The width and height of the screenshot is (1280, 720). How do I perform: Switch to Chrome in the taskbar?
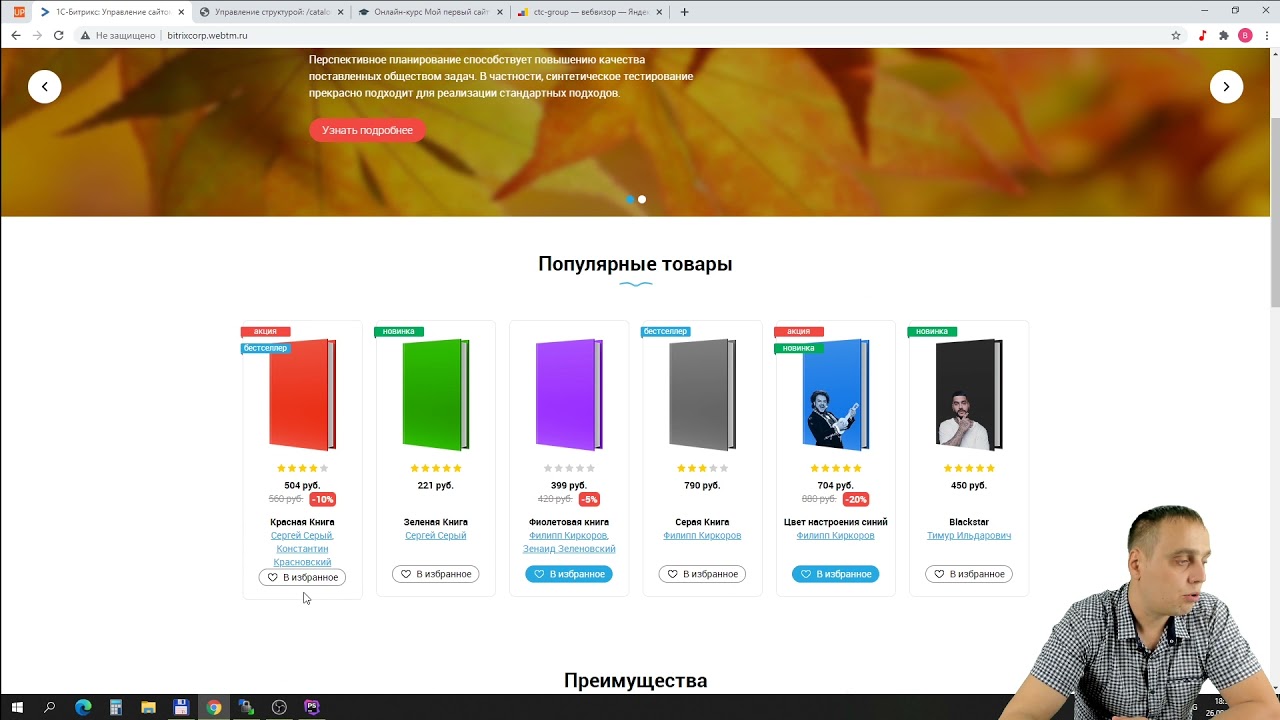coord(214,707)
